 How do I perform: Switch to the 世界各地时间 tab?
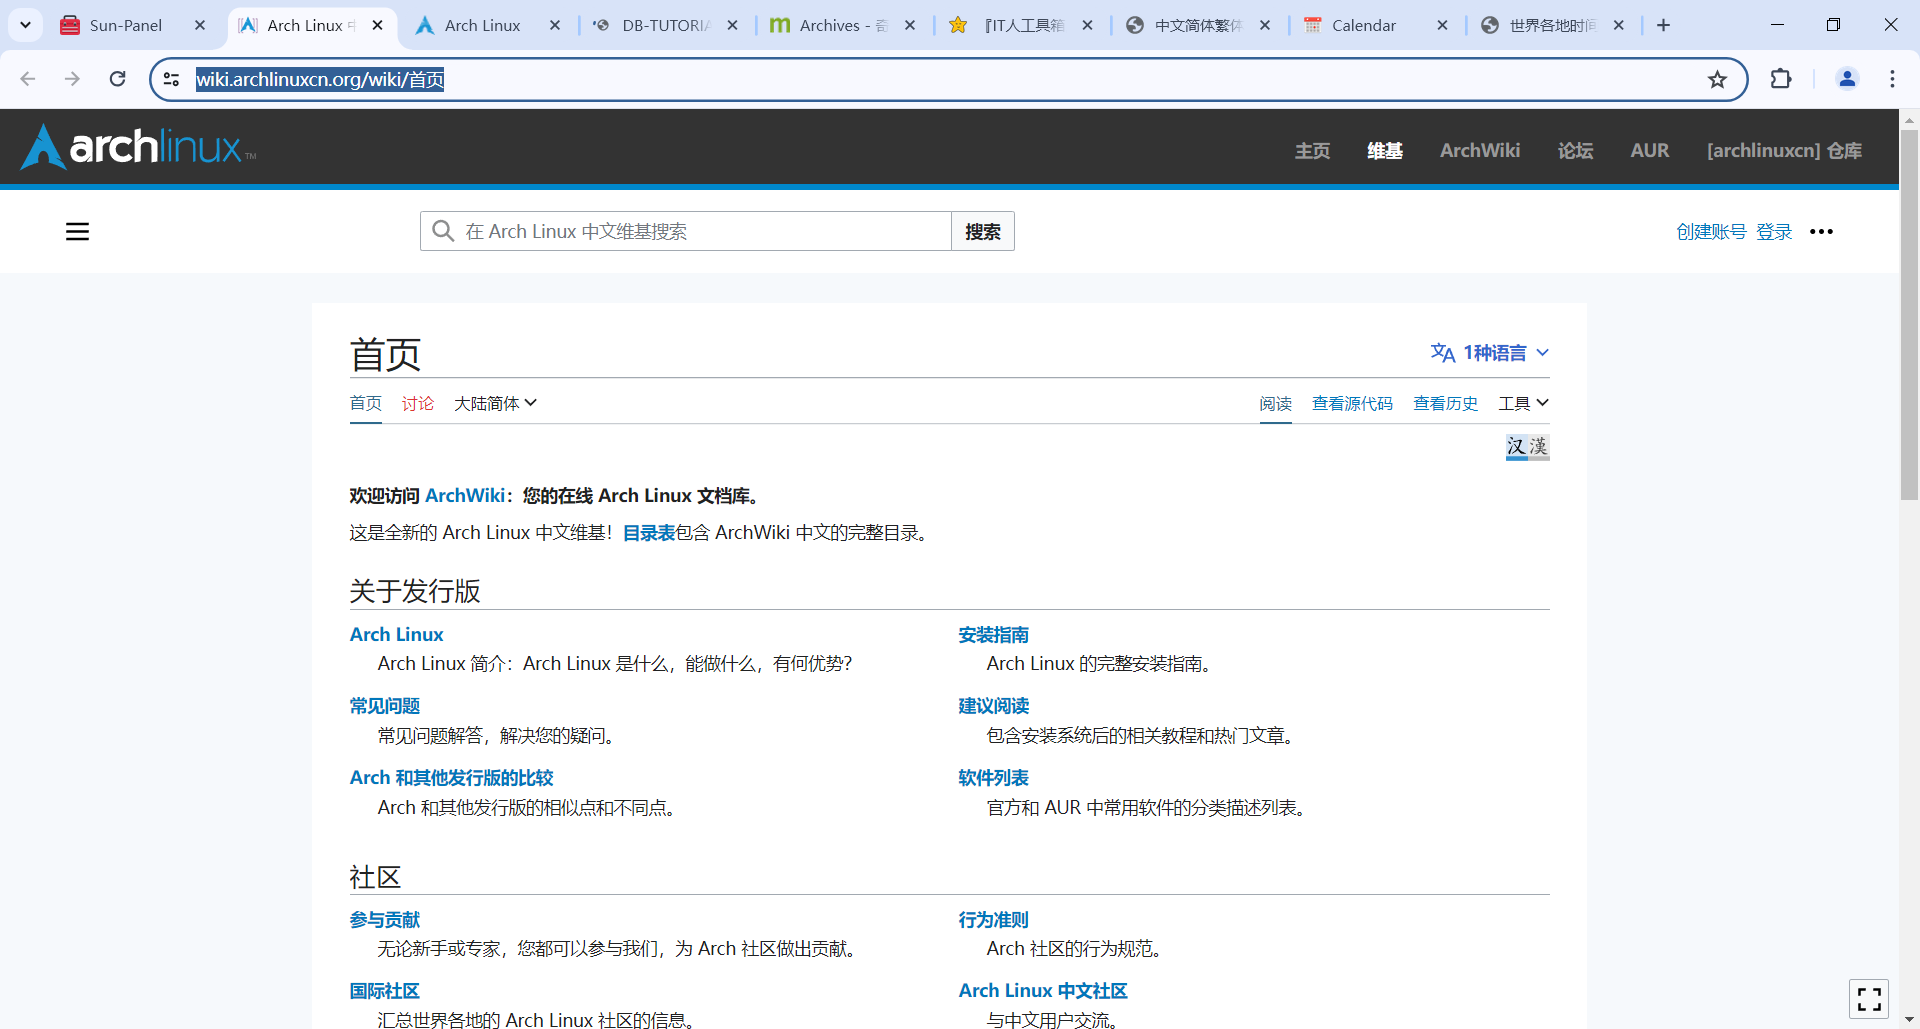[1552, 25]
